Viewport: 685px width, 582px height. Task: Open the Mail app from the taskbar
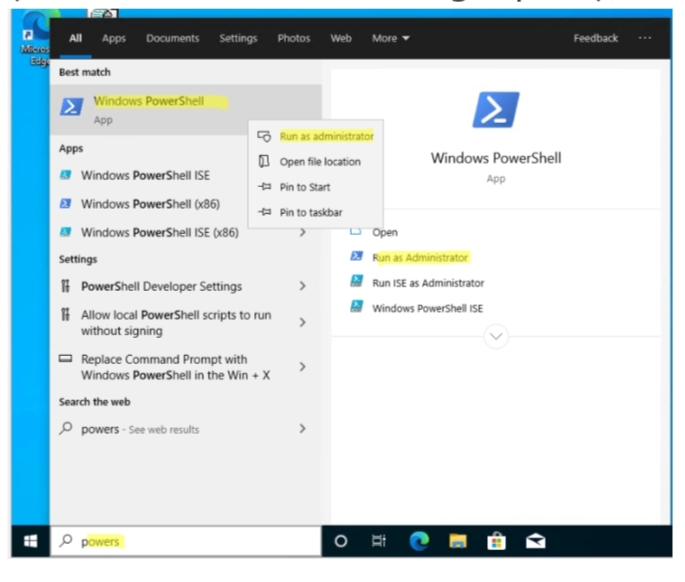[x=535, y=541]
